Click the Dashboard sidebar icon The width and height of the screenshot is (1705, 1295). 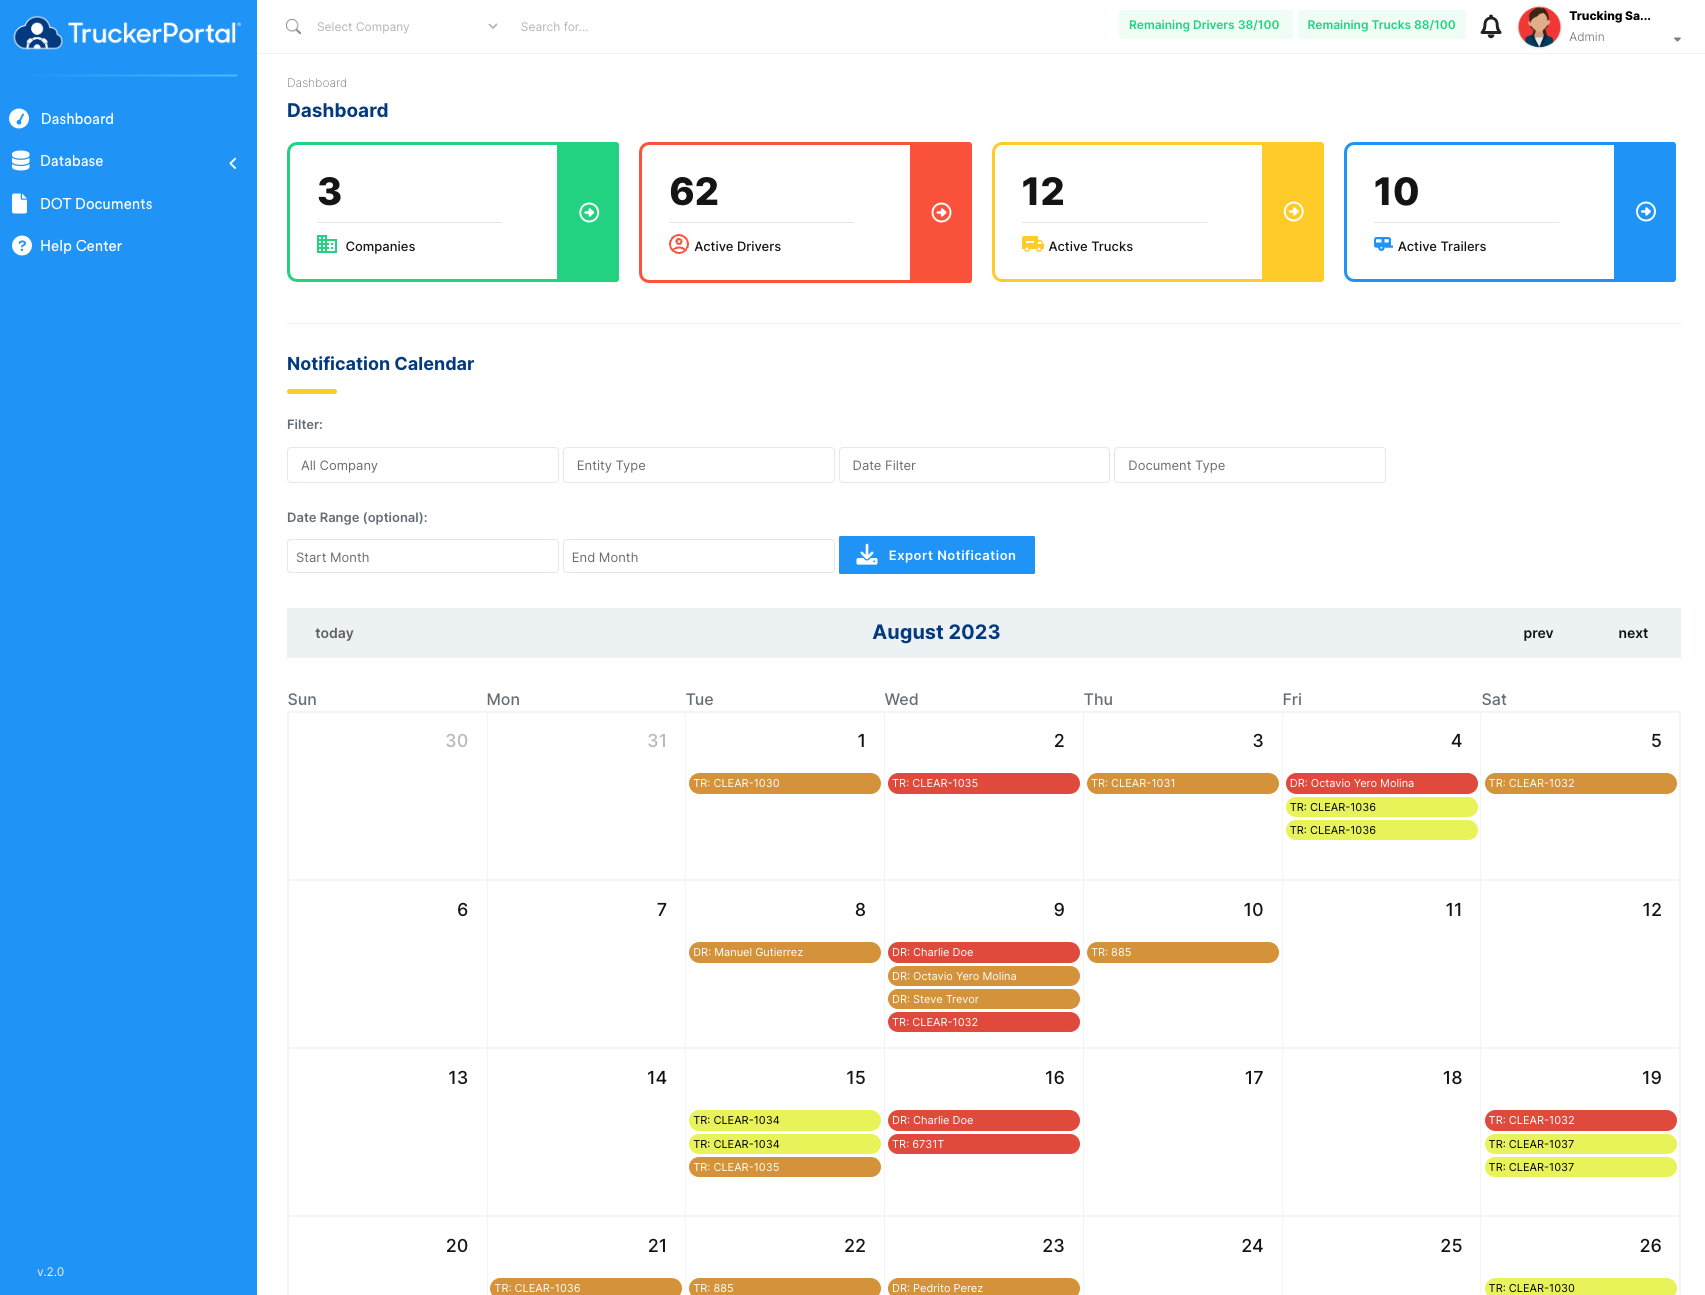point(19,119)
